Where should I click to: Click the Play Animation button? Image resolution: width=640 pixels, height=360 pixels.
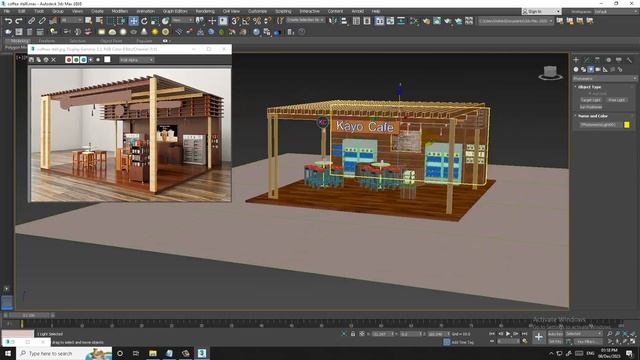coord(508,334)
